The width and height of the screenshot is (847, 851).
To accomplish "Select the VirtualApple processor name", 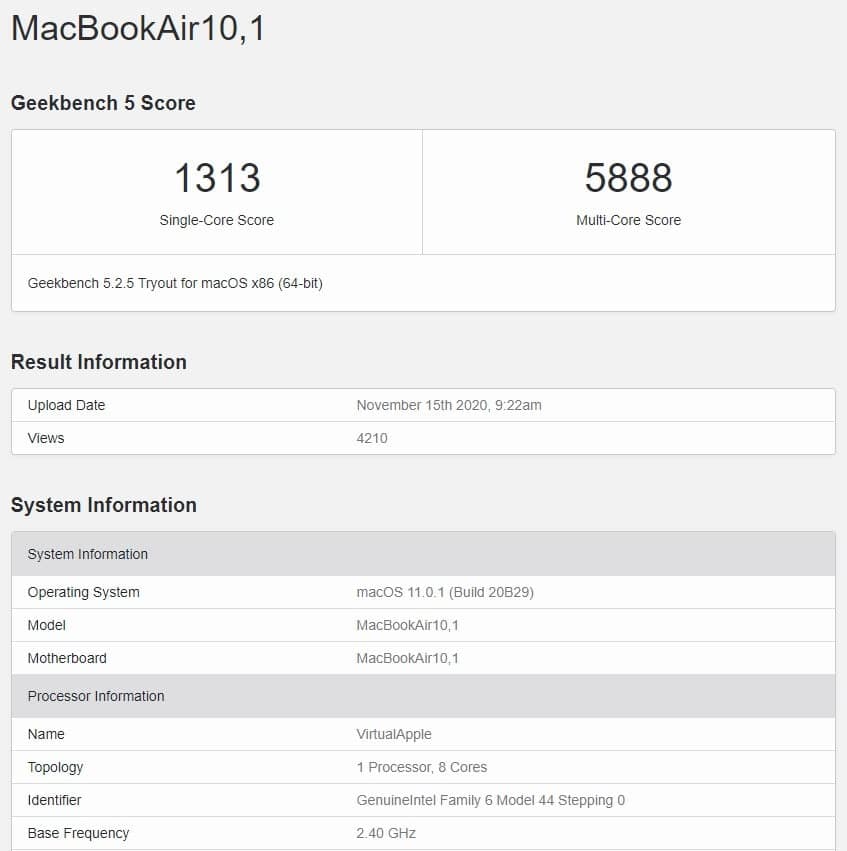I will tap(393, 734).
